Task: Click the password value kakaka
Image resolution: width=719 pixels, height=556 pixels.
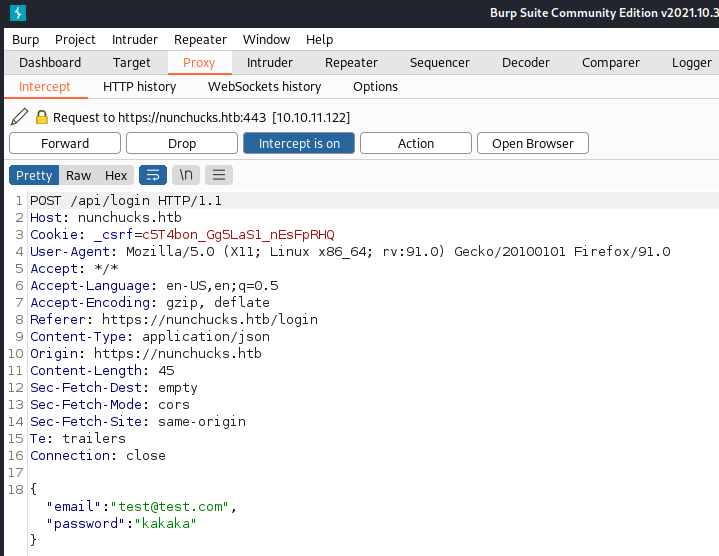Action: pos(166,523)
